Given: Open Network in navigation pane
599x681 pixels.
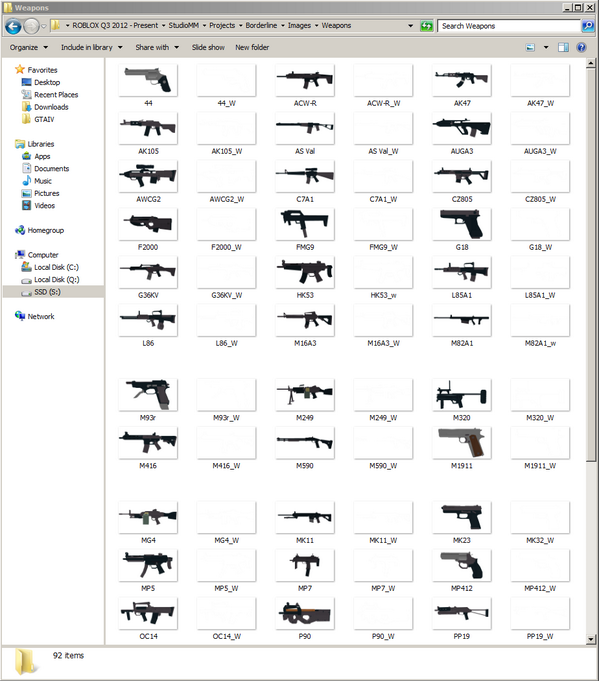Looking at the screenshot, I should point(35,316).
